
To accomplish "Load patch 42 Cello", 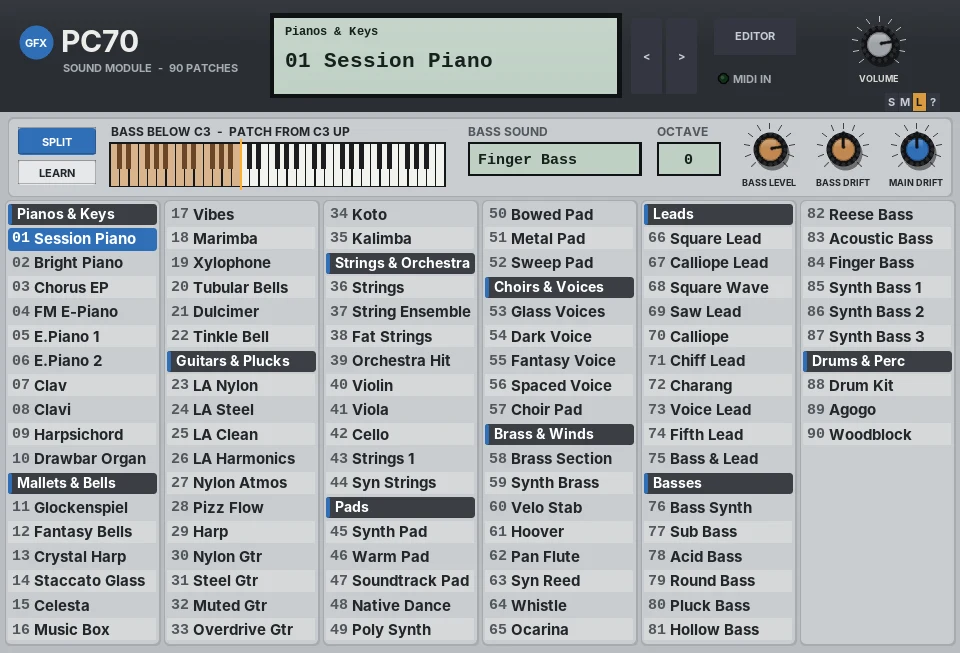I will click(400, 435).
